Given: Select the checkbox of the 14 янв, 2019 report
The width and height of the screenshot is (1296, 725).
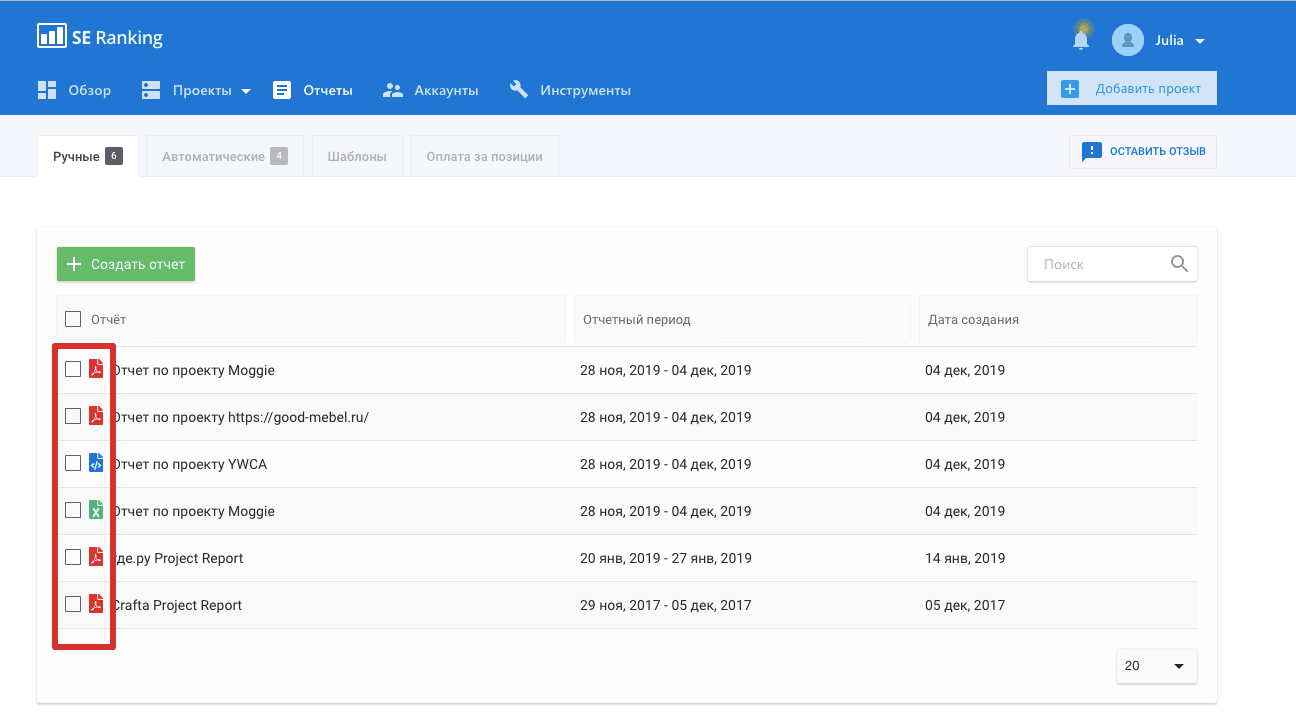Looking at the screenshot, I should coord(73,557).
